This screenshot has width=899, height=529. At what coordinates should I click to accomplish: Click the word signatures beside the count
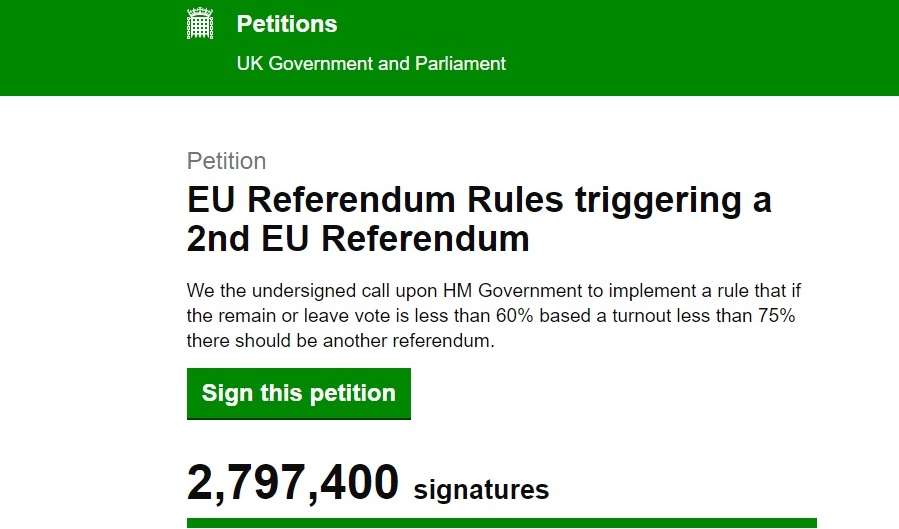tap(481, 490)
